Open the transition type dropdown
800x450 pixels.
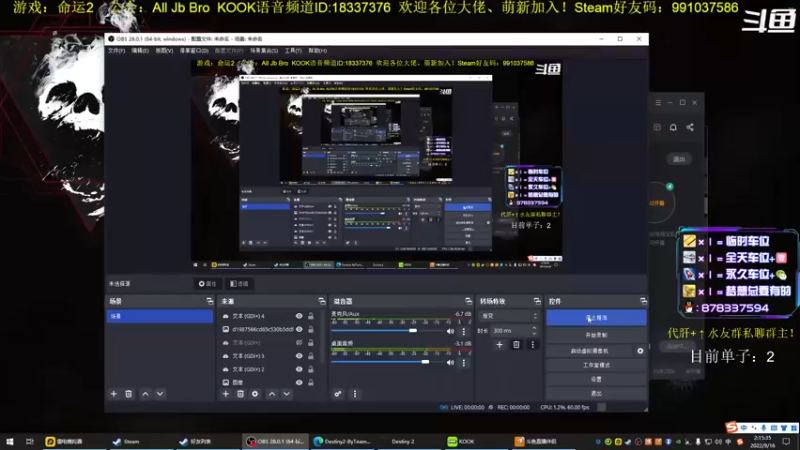pos(509,316)
